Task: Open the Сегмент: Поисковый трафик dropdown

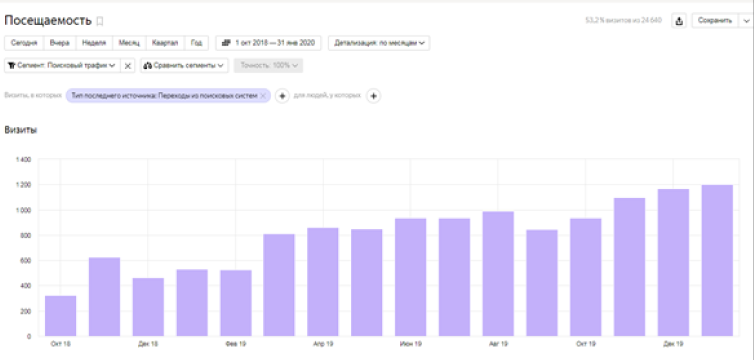Action: pos(62,66)
